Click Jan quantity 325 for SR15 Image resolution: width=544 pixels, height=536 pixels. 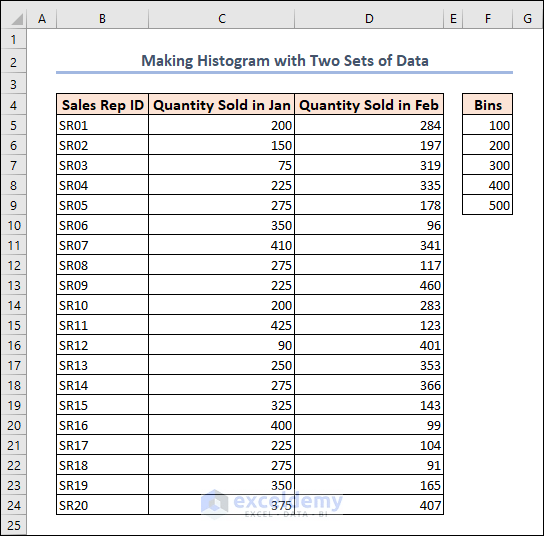pos(221,405)
